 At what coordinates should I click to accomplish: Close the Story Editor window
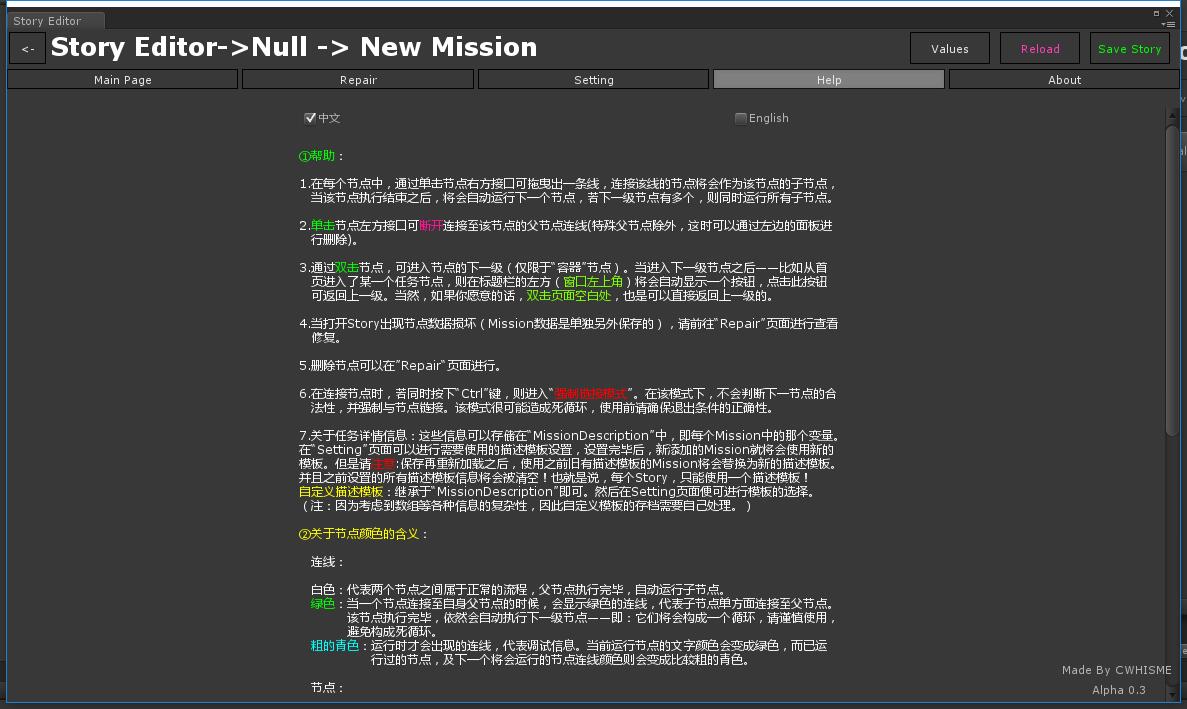point(1169,13)
